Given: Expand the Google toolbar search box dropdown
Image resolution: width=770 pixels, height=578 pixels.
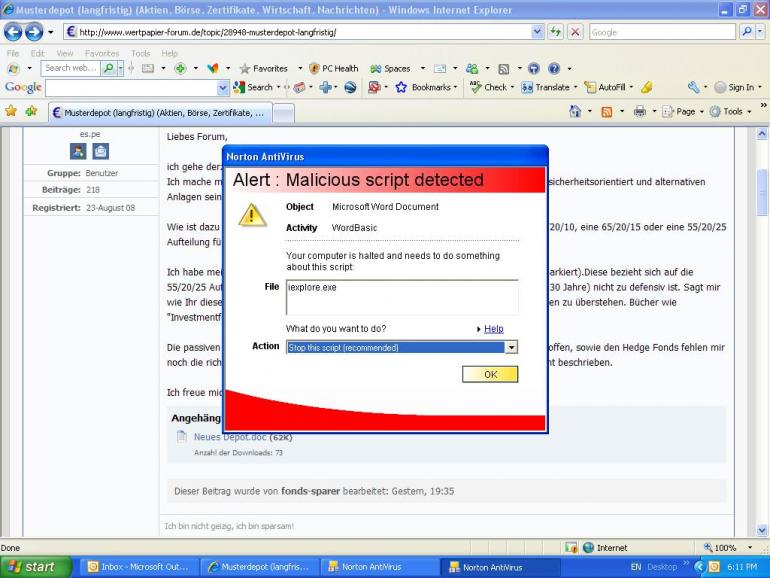Looking at the screenshot, I should (222, 88).
